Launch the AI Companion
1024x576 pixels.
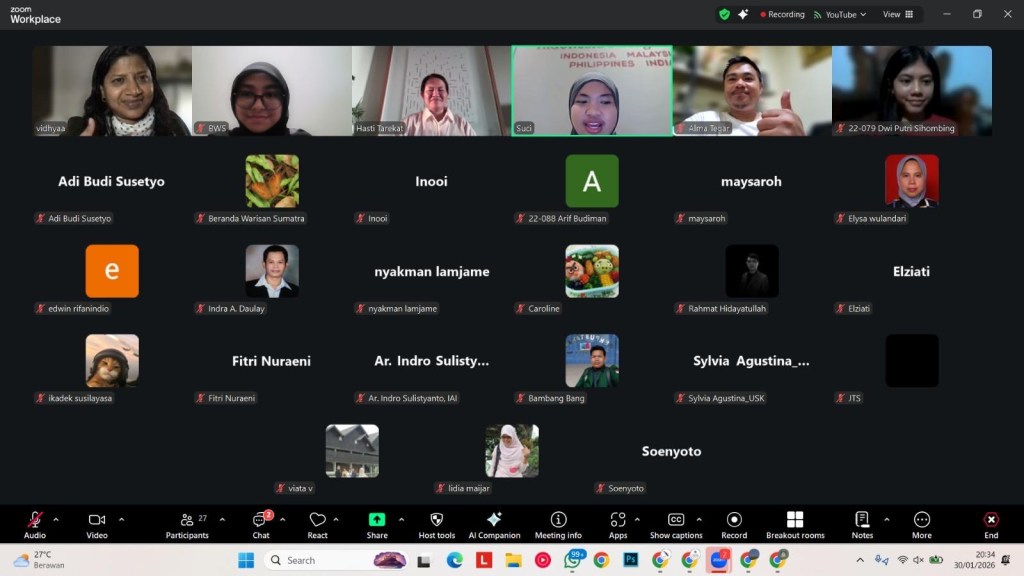coord(494,524)
